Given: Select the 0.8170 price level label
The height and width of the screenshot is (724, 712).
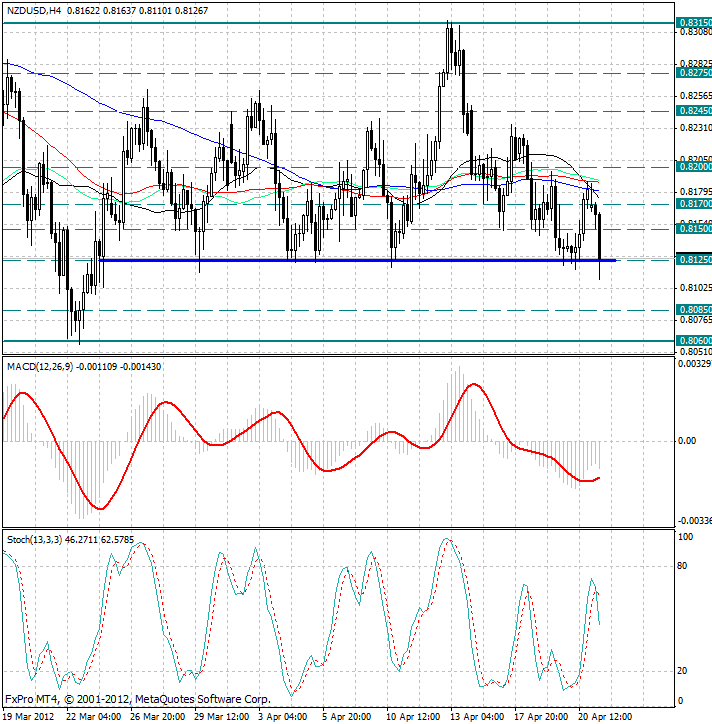Looking at the screenshot, I should [x=694, y=204].
